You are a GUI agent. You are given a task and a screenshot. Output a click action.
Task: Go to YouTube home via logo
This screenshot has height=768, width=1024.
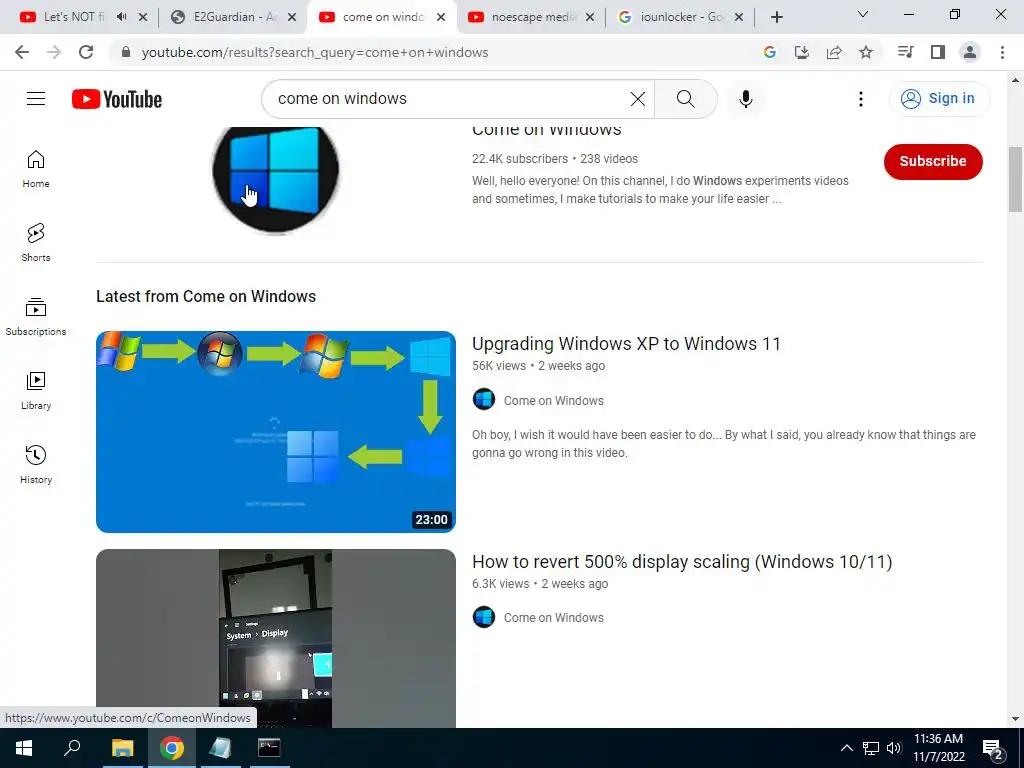117,99
